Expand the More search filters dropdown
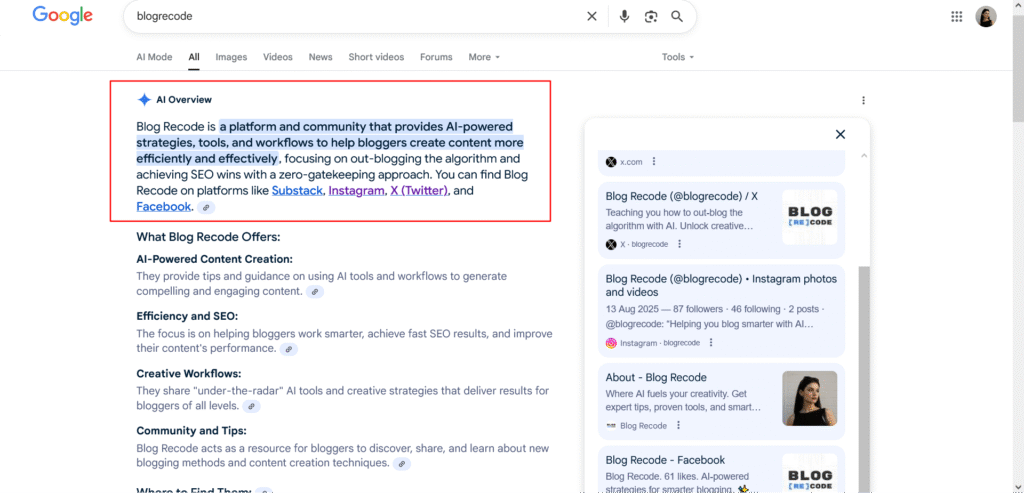Viewport: 1024px width, 493px height. click(484, 57)
